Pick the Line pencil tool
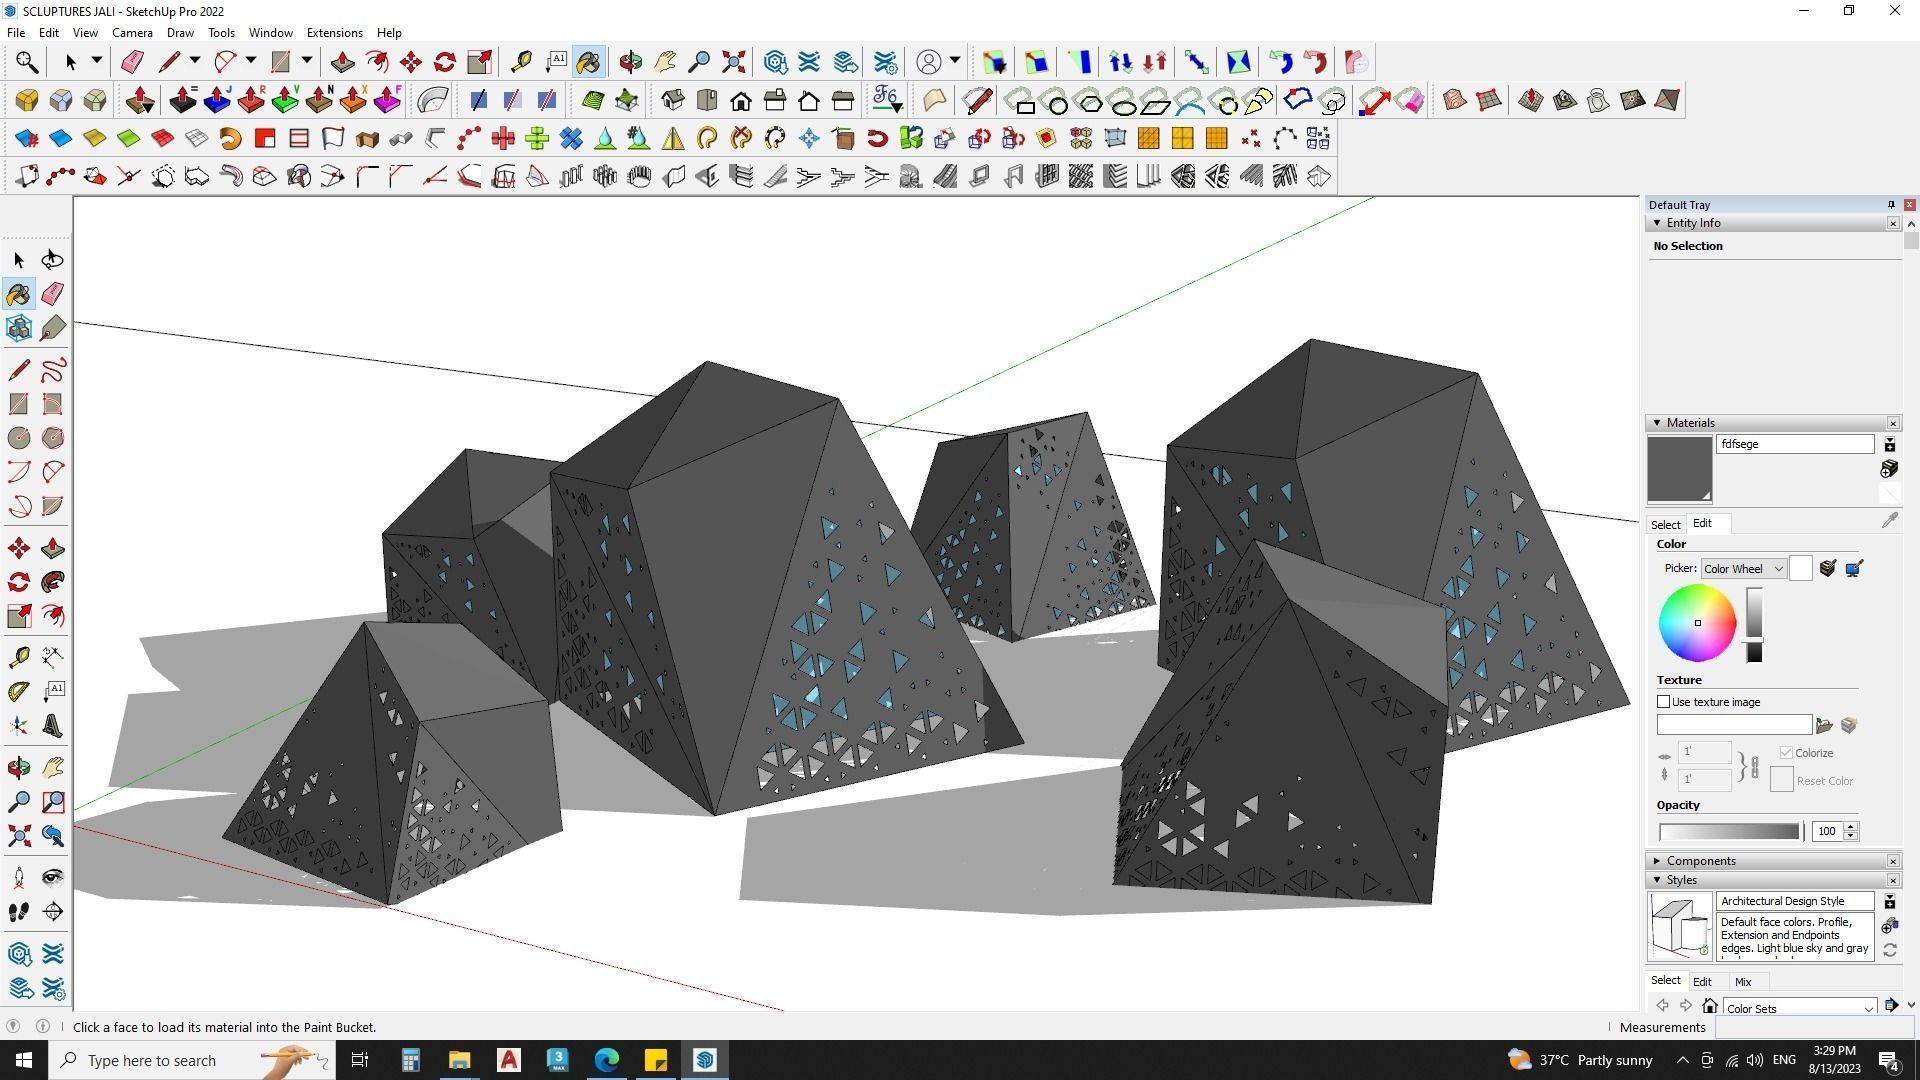Image resolution: width=1920 pixels, height=1080 pixels. coord(19,371)
